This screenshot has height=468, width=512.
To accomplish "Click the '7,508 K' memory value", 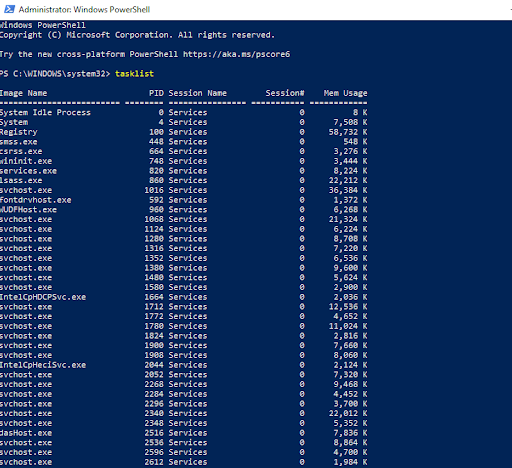I will pos(350,122).
